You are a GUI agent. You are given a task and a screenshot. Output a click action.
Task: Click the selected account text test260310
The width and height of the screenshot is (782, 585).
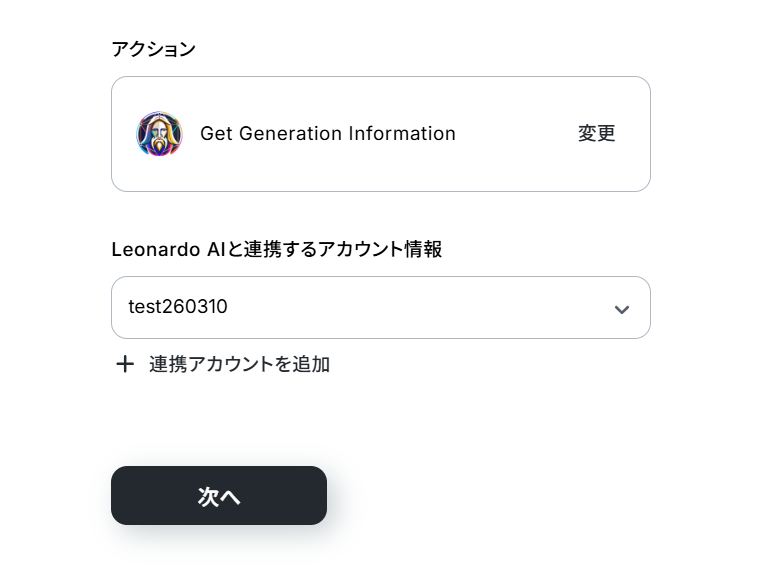(x=178, y=307)
